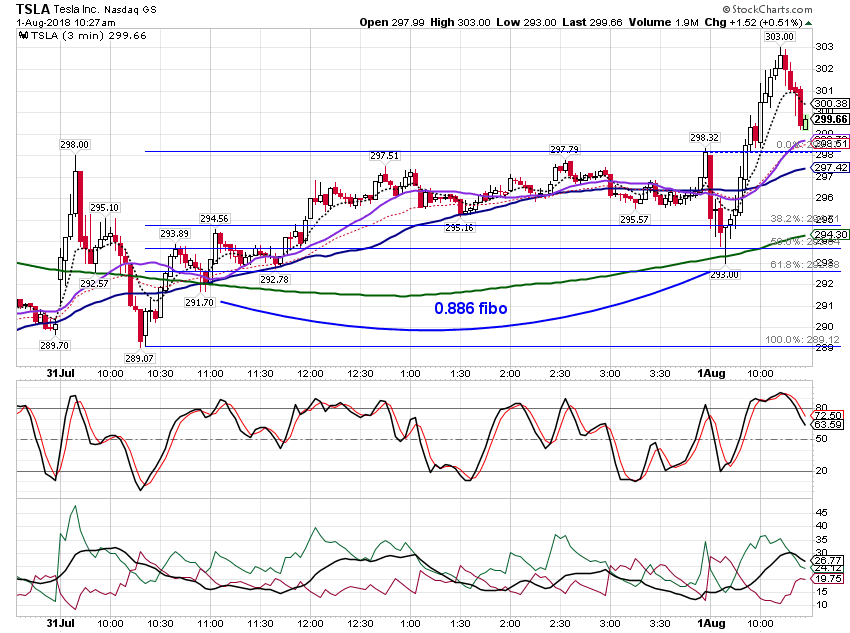The image size is (850, 633).
Task: Click the 26.77 indicator value tag
Action: coord(827,560)
